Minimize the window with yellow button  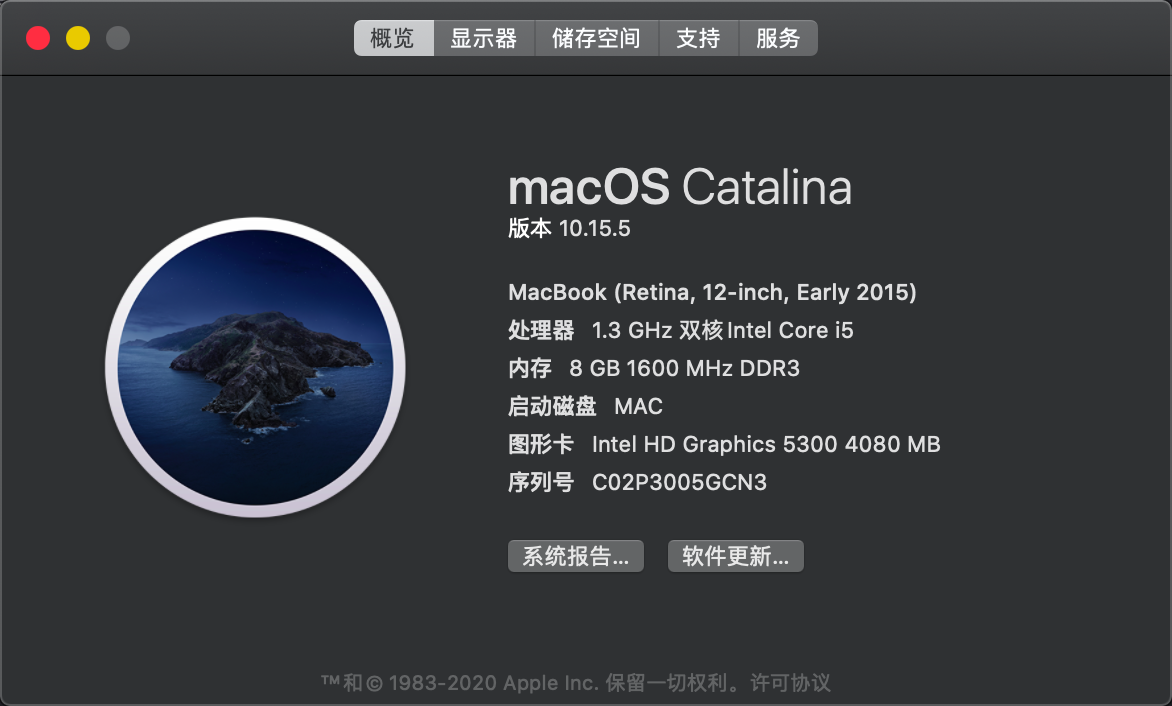[x=78, y=38]
